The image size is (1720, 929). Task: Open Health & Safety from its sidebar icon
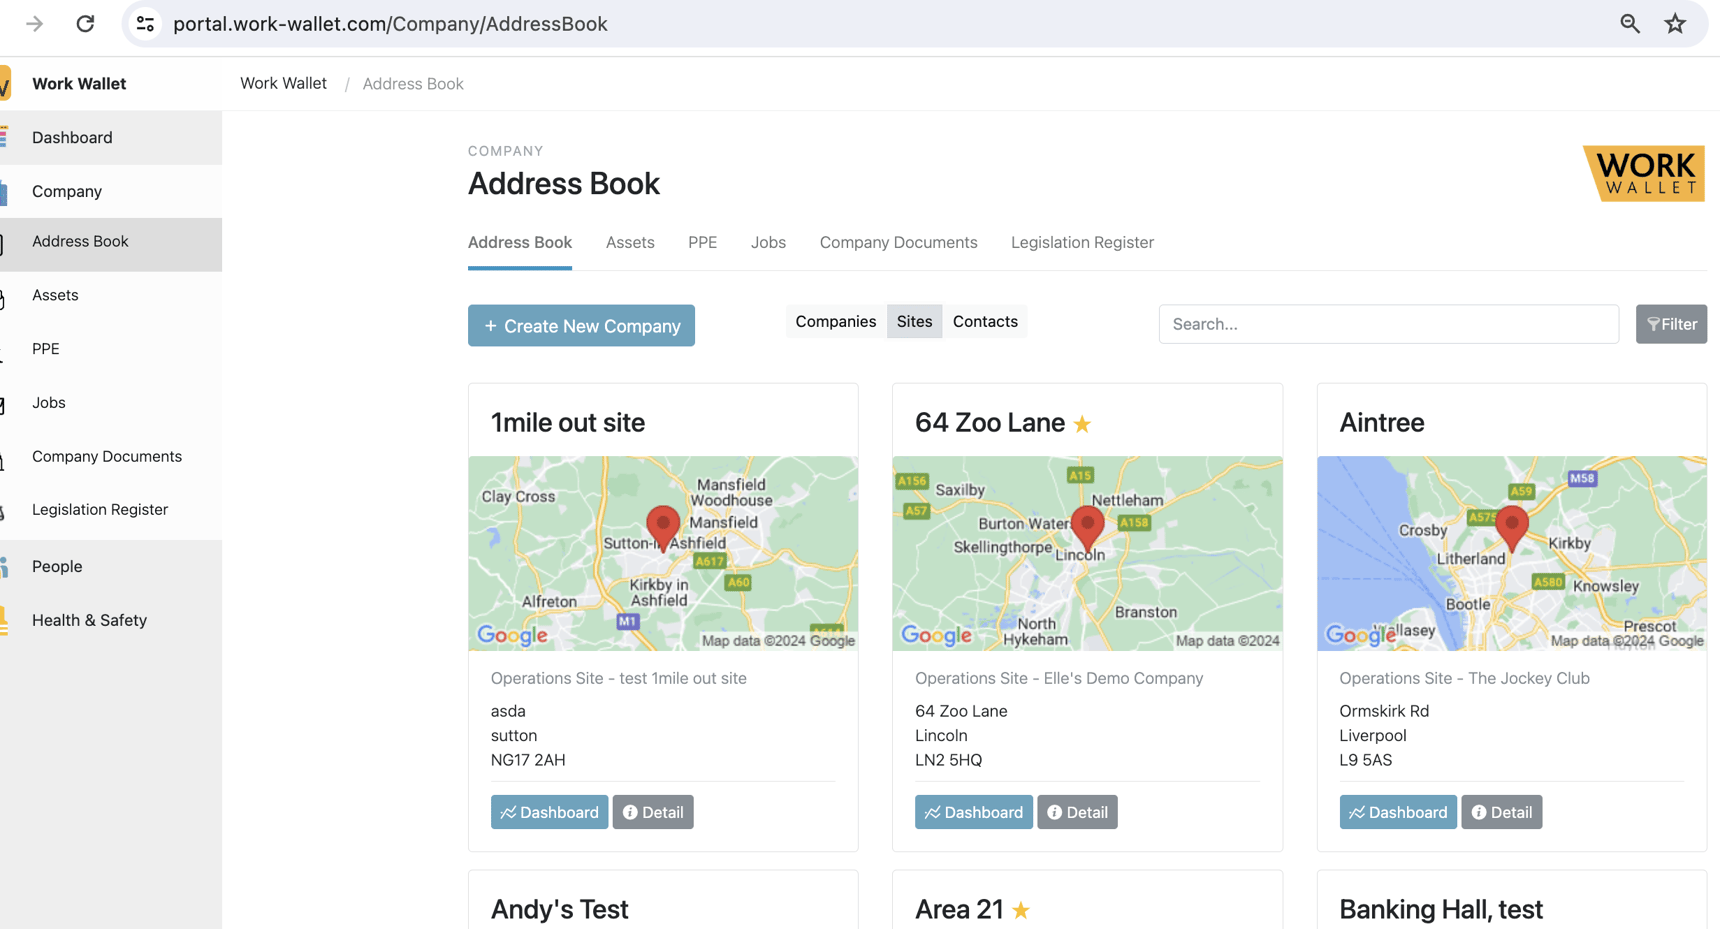[8, 620]
